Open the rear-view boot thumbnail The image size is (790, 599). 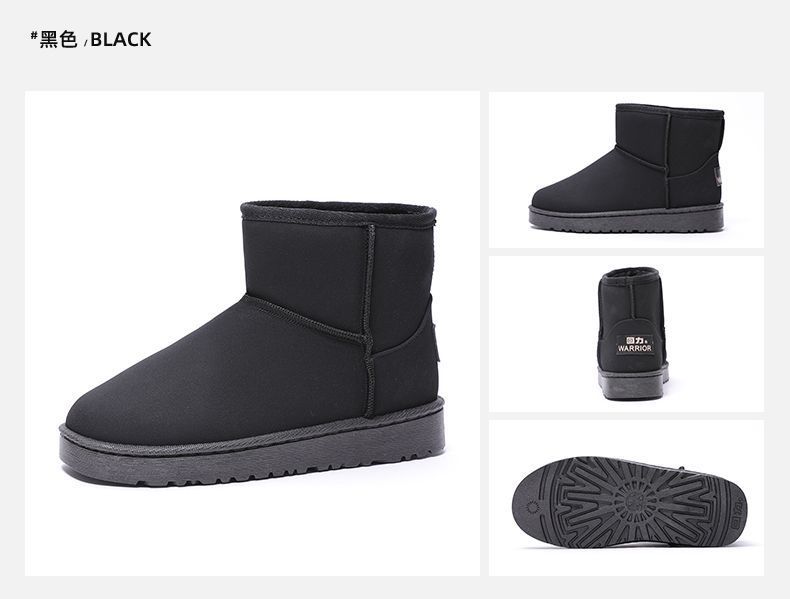point(626,334)
